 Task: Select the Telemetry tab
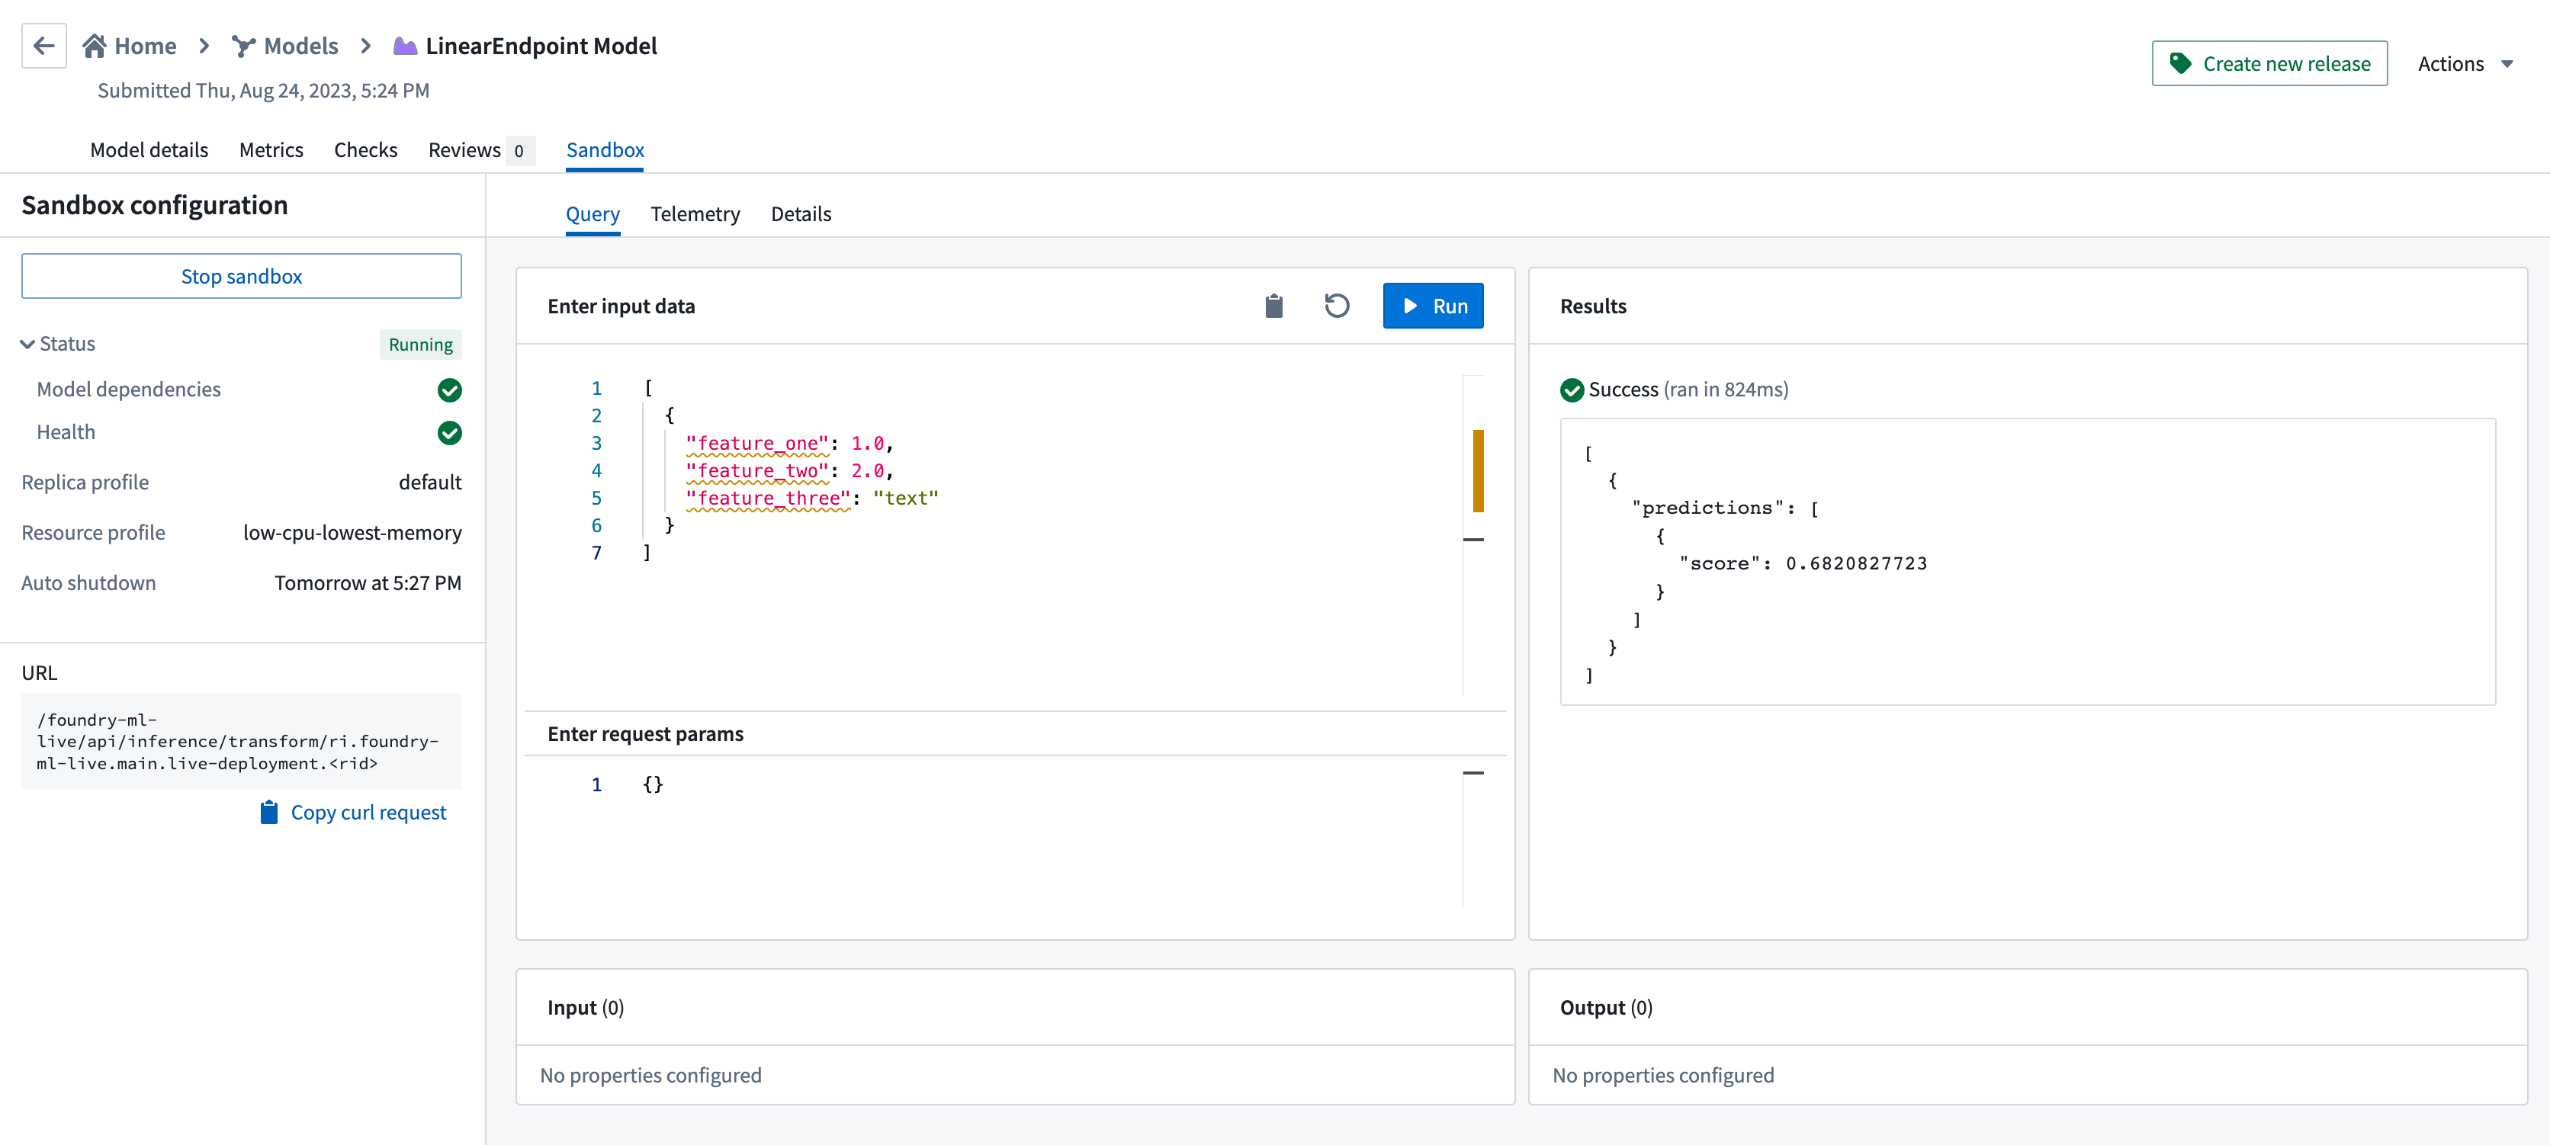tap(693, 213)
